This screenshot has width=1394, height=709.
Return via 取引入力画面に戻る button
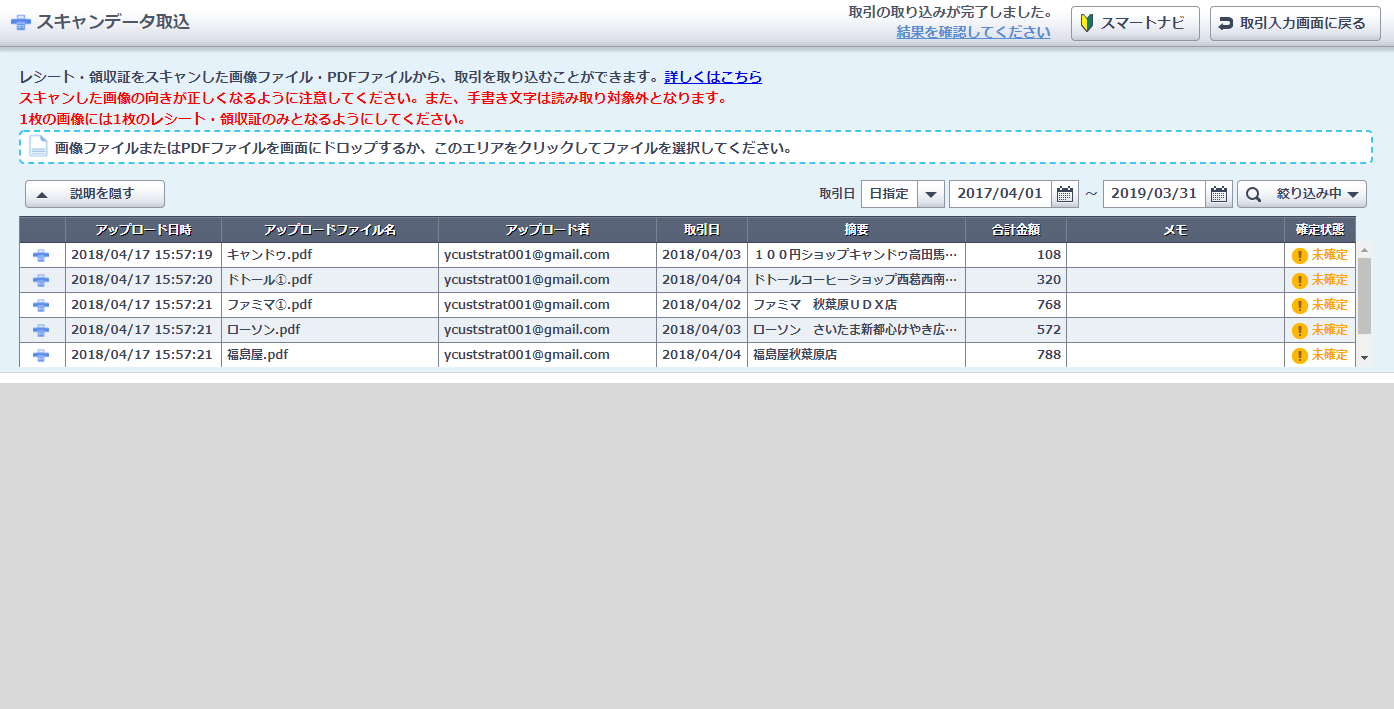(x=1294, y=23)
